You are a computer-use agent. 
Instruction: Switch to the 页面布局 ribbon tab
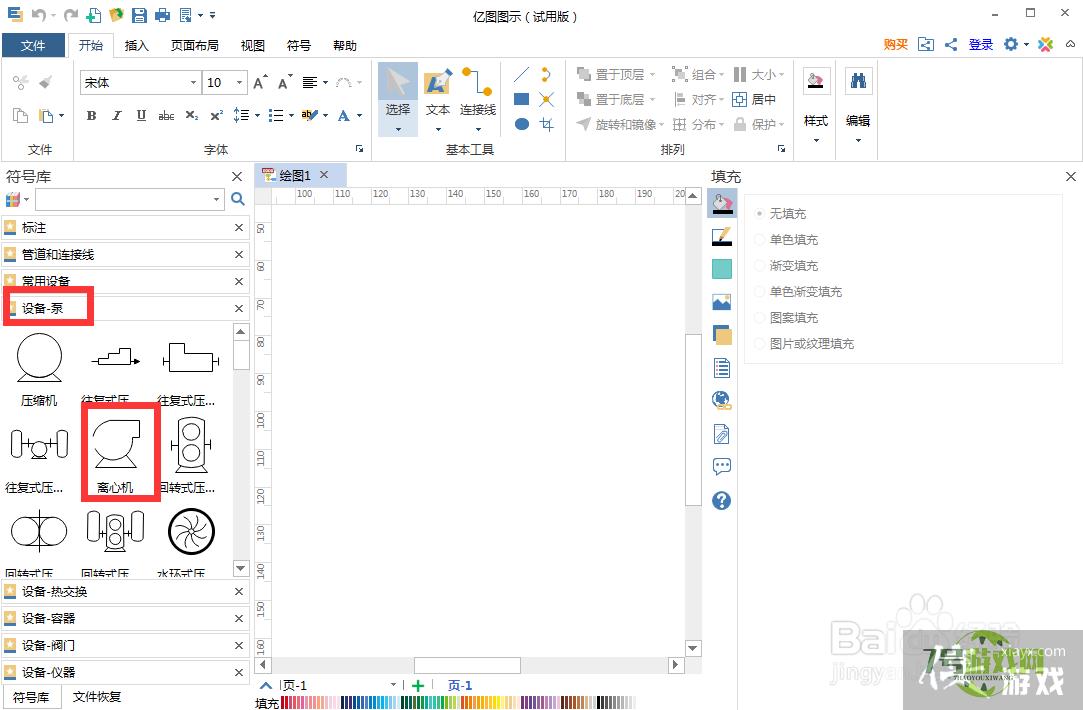point(195,46)
